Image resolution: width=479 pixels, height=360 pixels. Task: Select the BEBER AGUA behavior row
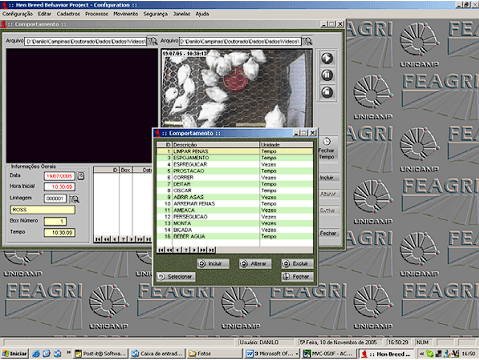tap(235, 236)
